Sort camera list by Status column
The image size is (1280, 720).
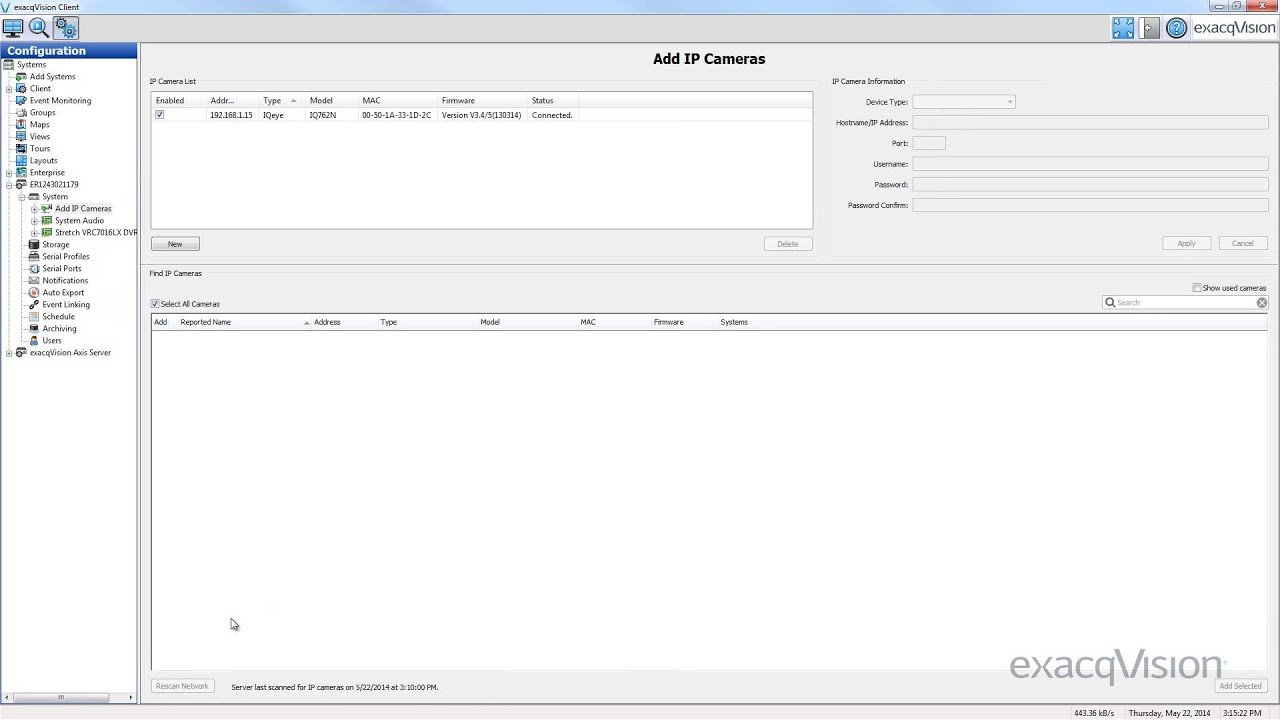(553, 101)
